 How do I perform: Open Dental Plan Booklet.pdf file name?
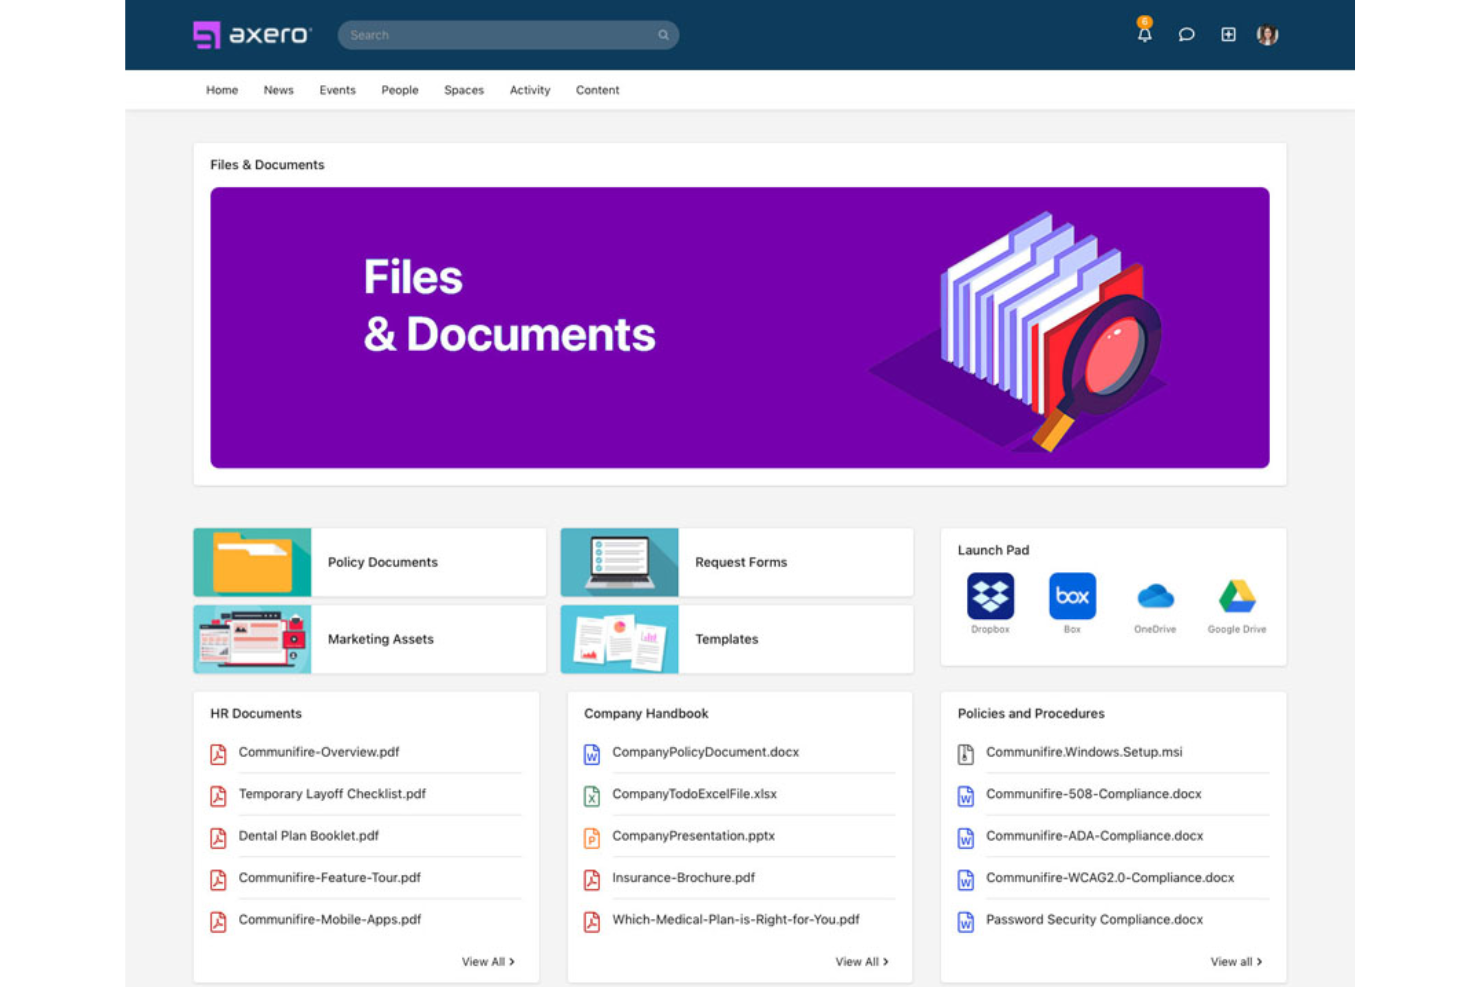pos(309,836)
